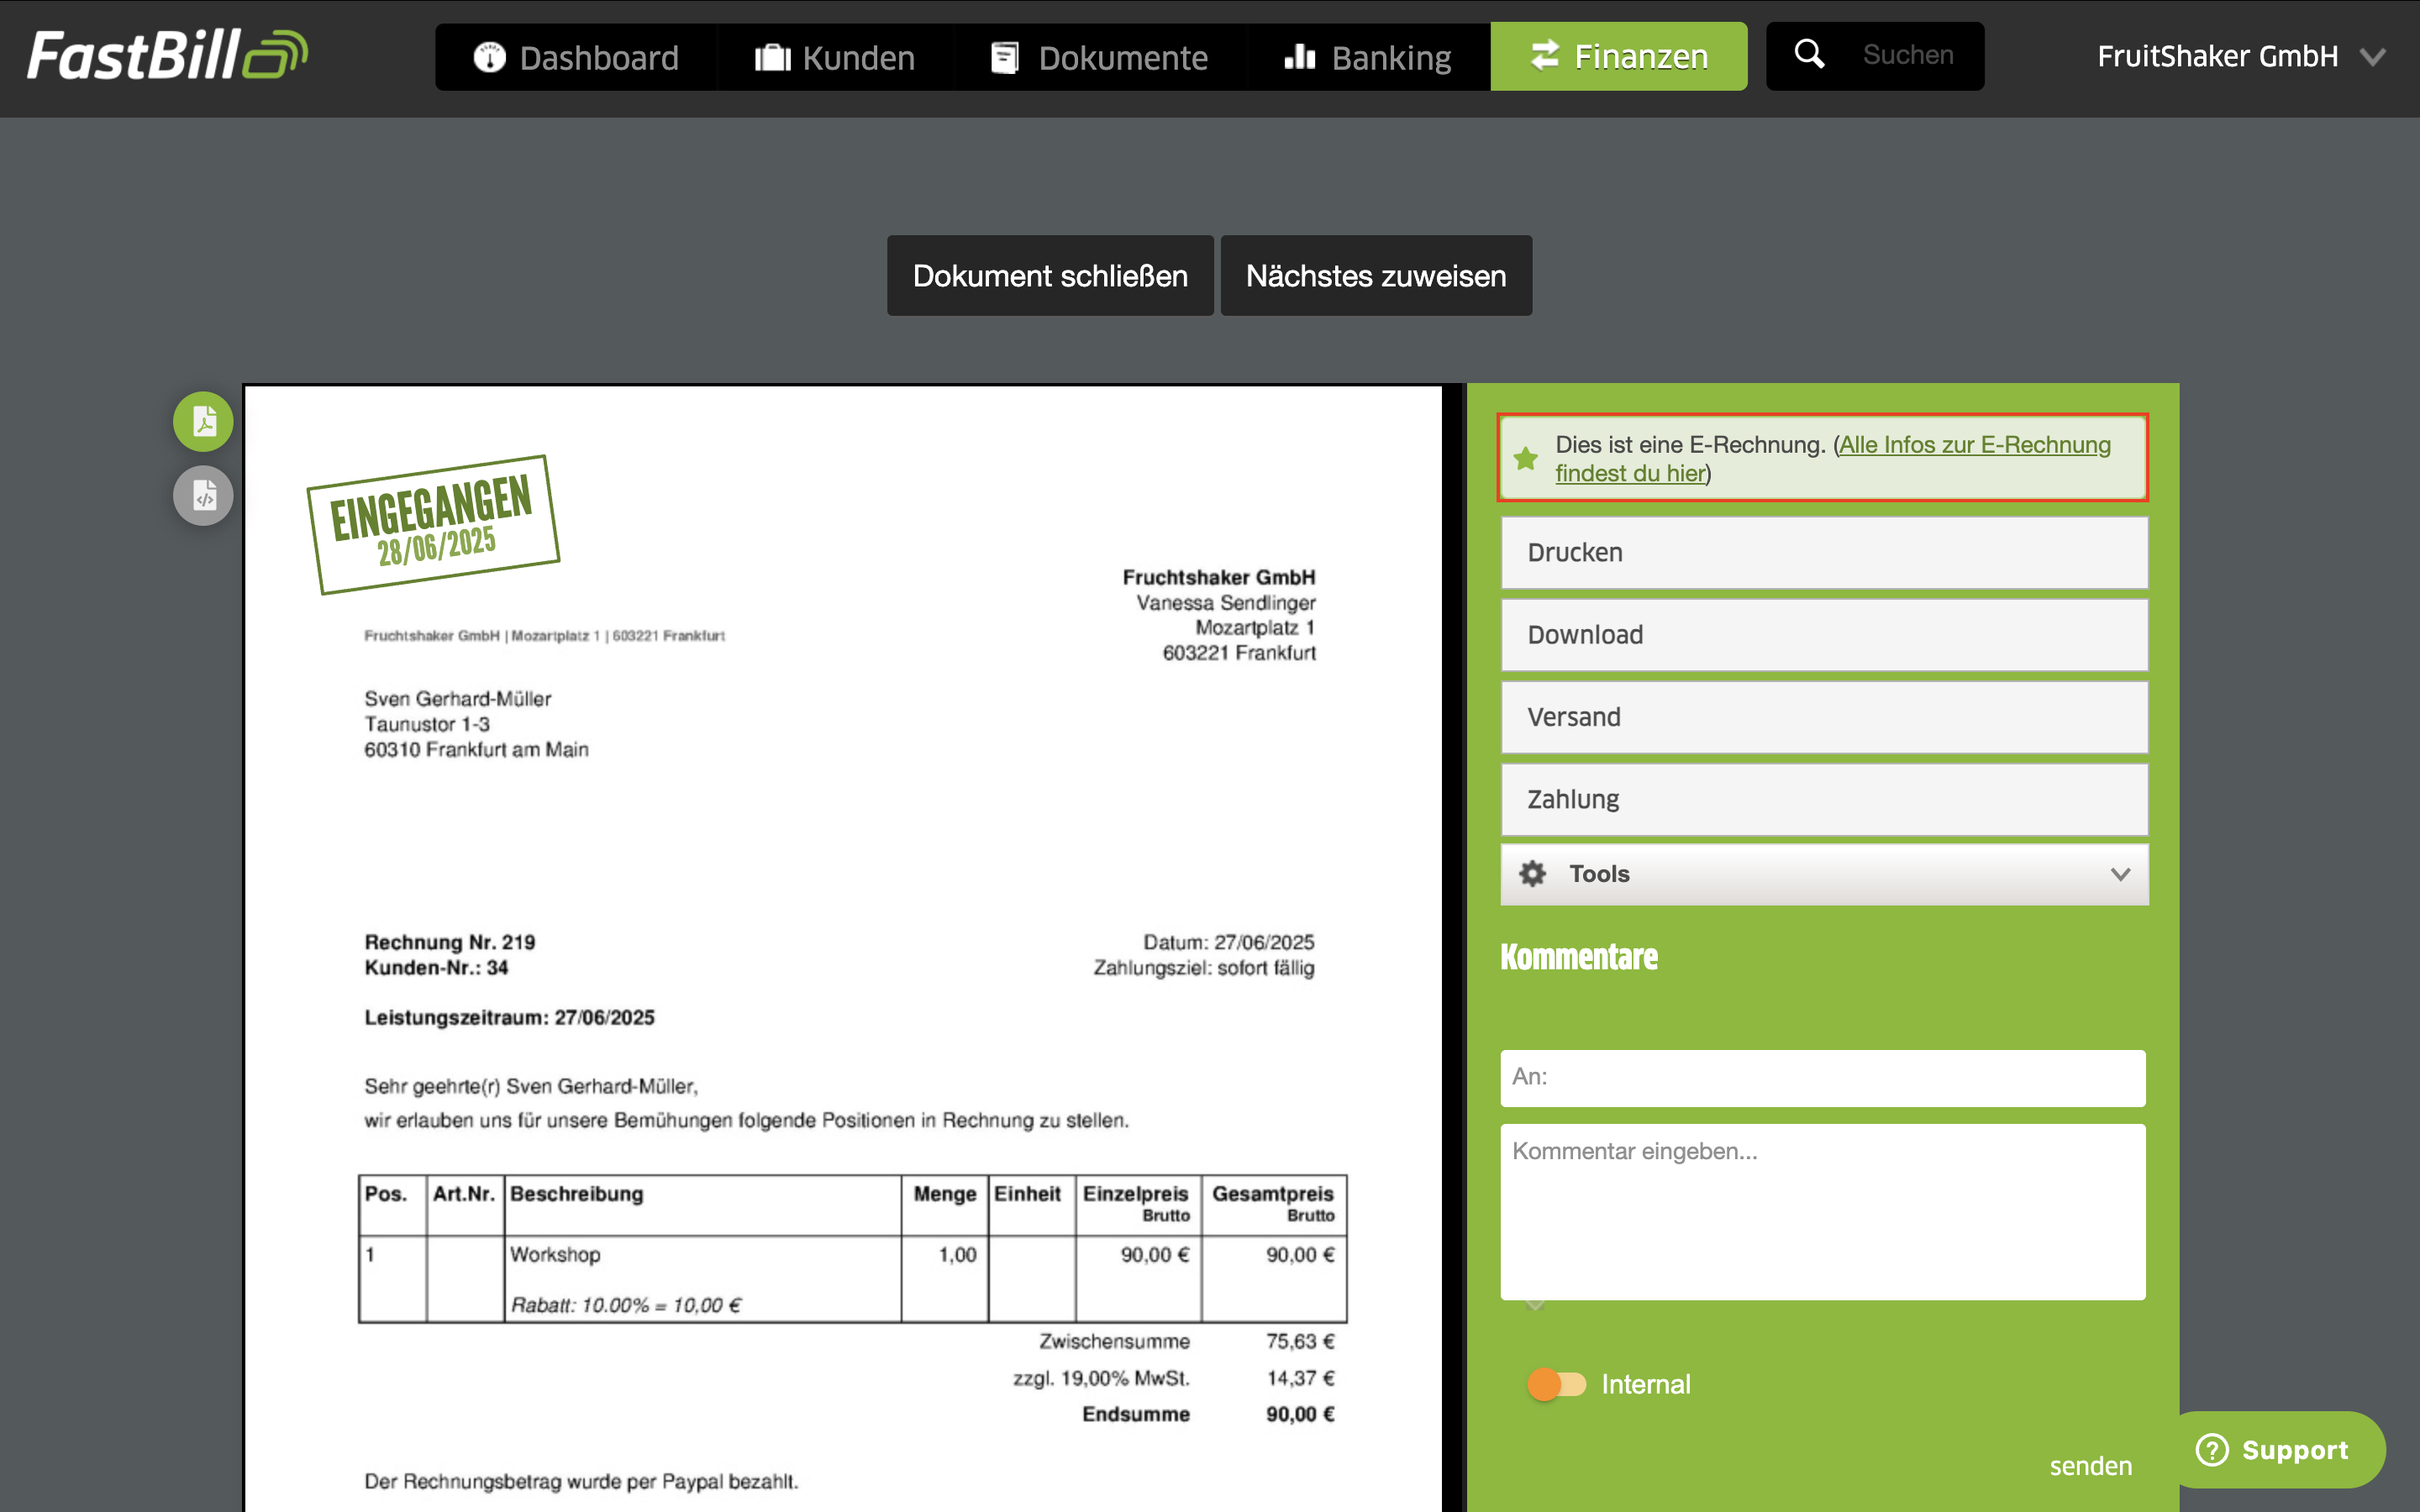The image size is (2420, 1512).
Task: Click the Banking bar chart icon
Action: point(1299,56)
